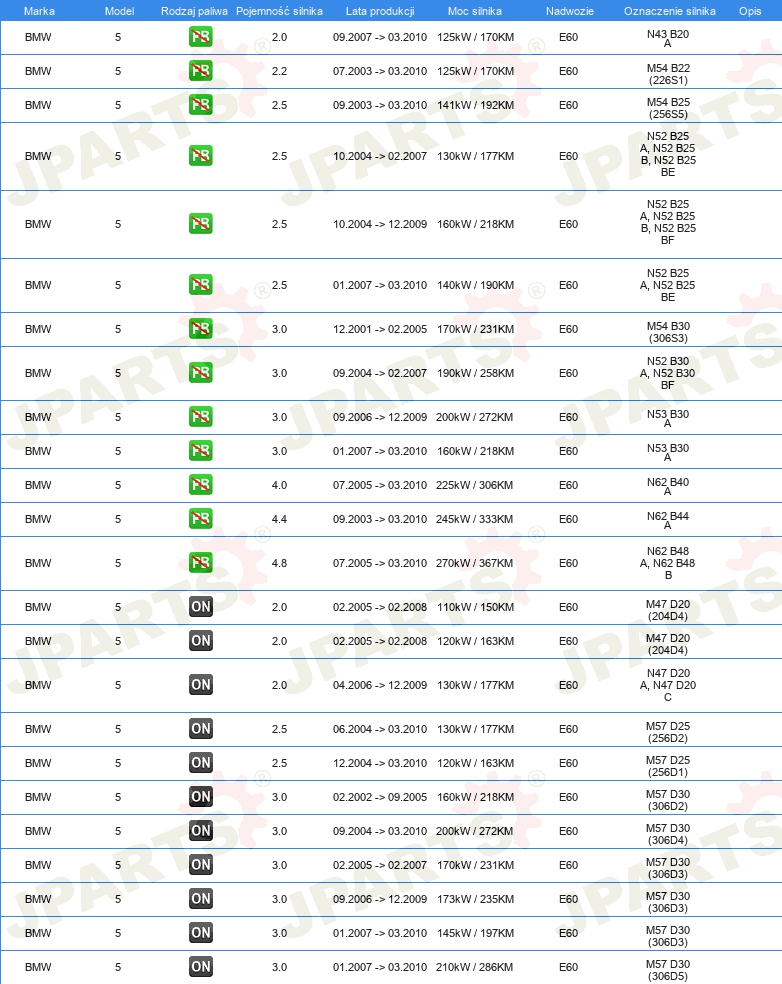Click engine capacity value '4.8'

279,563
